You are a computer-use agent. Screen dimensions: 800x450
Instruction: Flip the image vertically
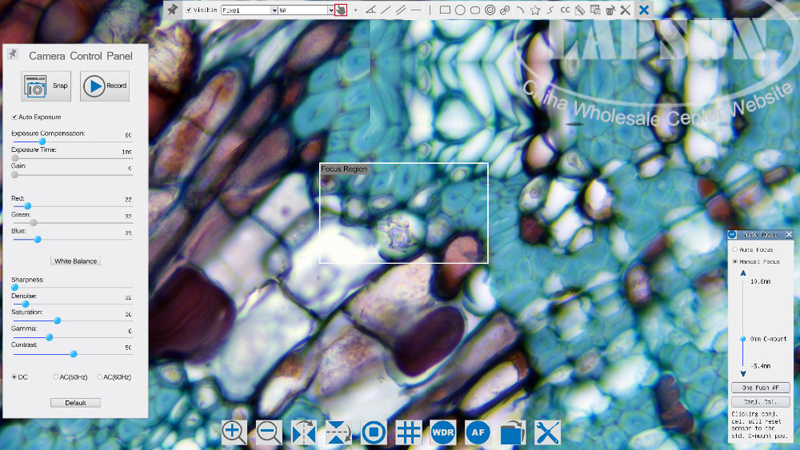pyautogui.click(x=338, y=432)
